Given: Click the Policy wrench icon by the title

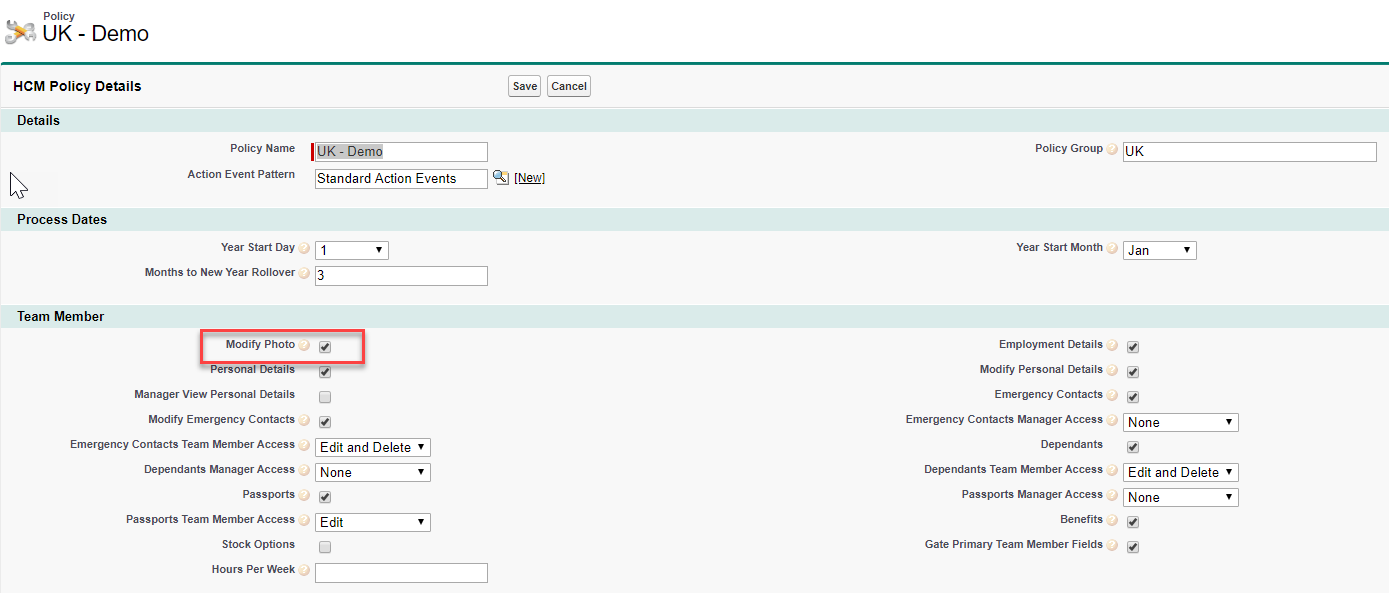Looking at the screenshot, I should pos(20,32).
